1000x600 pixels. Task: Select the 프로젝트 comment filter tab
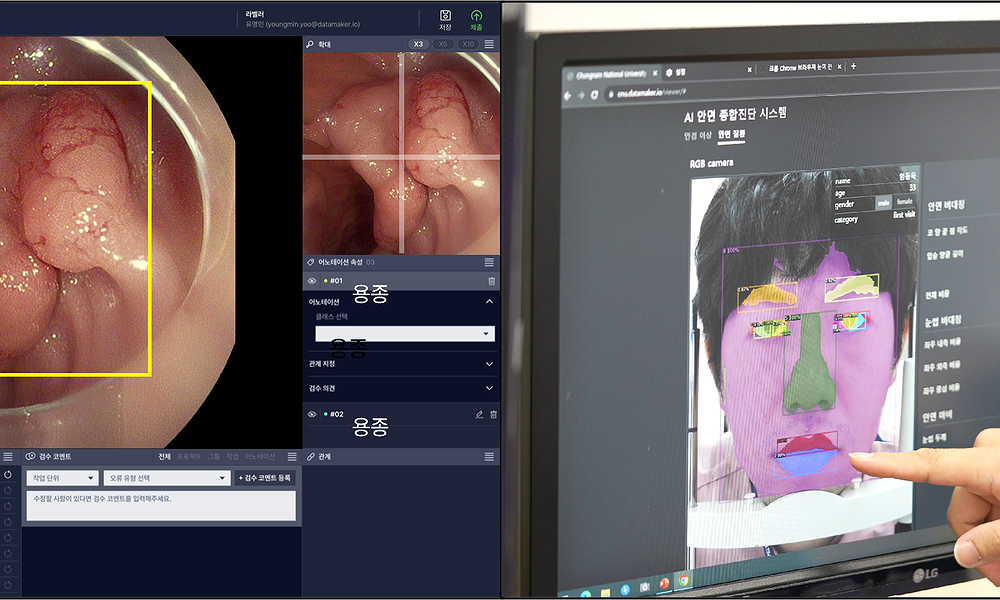189,457
